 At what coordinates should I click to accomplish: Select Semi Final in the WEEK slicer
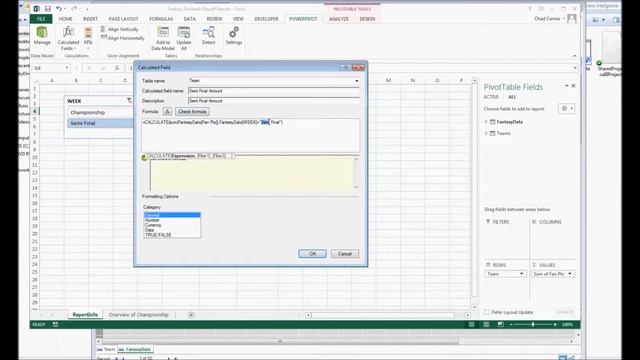(x=99, y=123)
